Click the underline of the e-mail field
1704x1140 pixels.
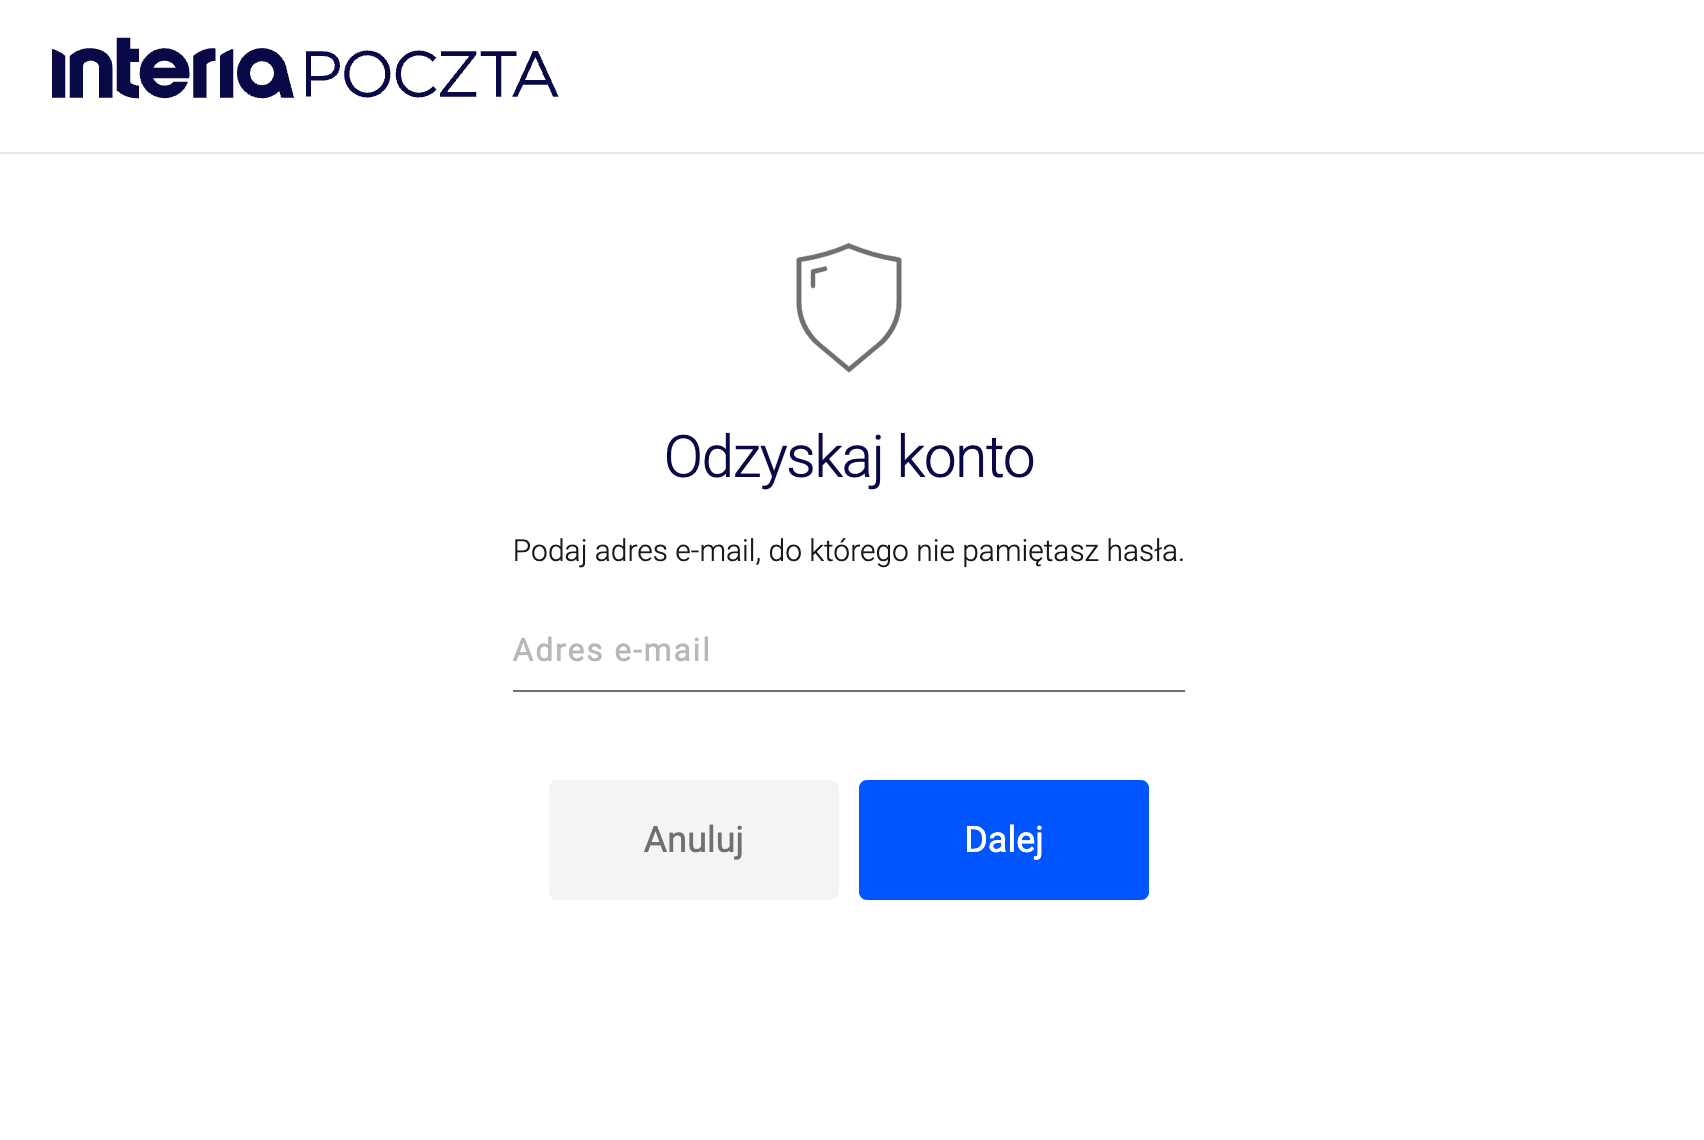(849, 689)
